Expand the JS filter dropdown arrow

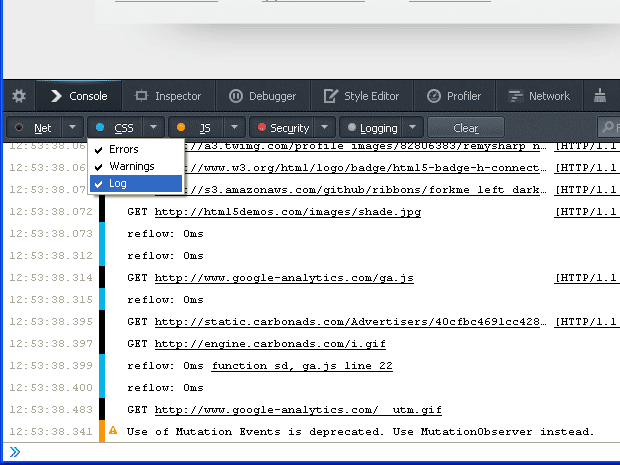[234, 127]
